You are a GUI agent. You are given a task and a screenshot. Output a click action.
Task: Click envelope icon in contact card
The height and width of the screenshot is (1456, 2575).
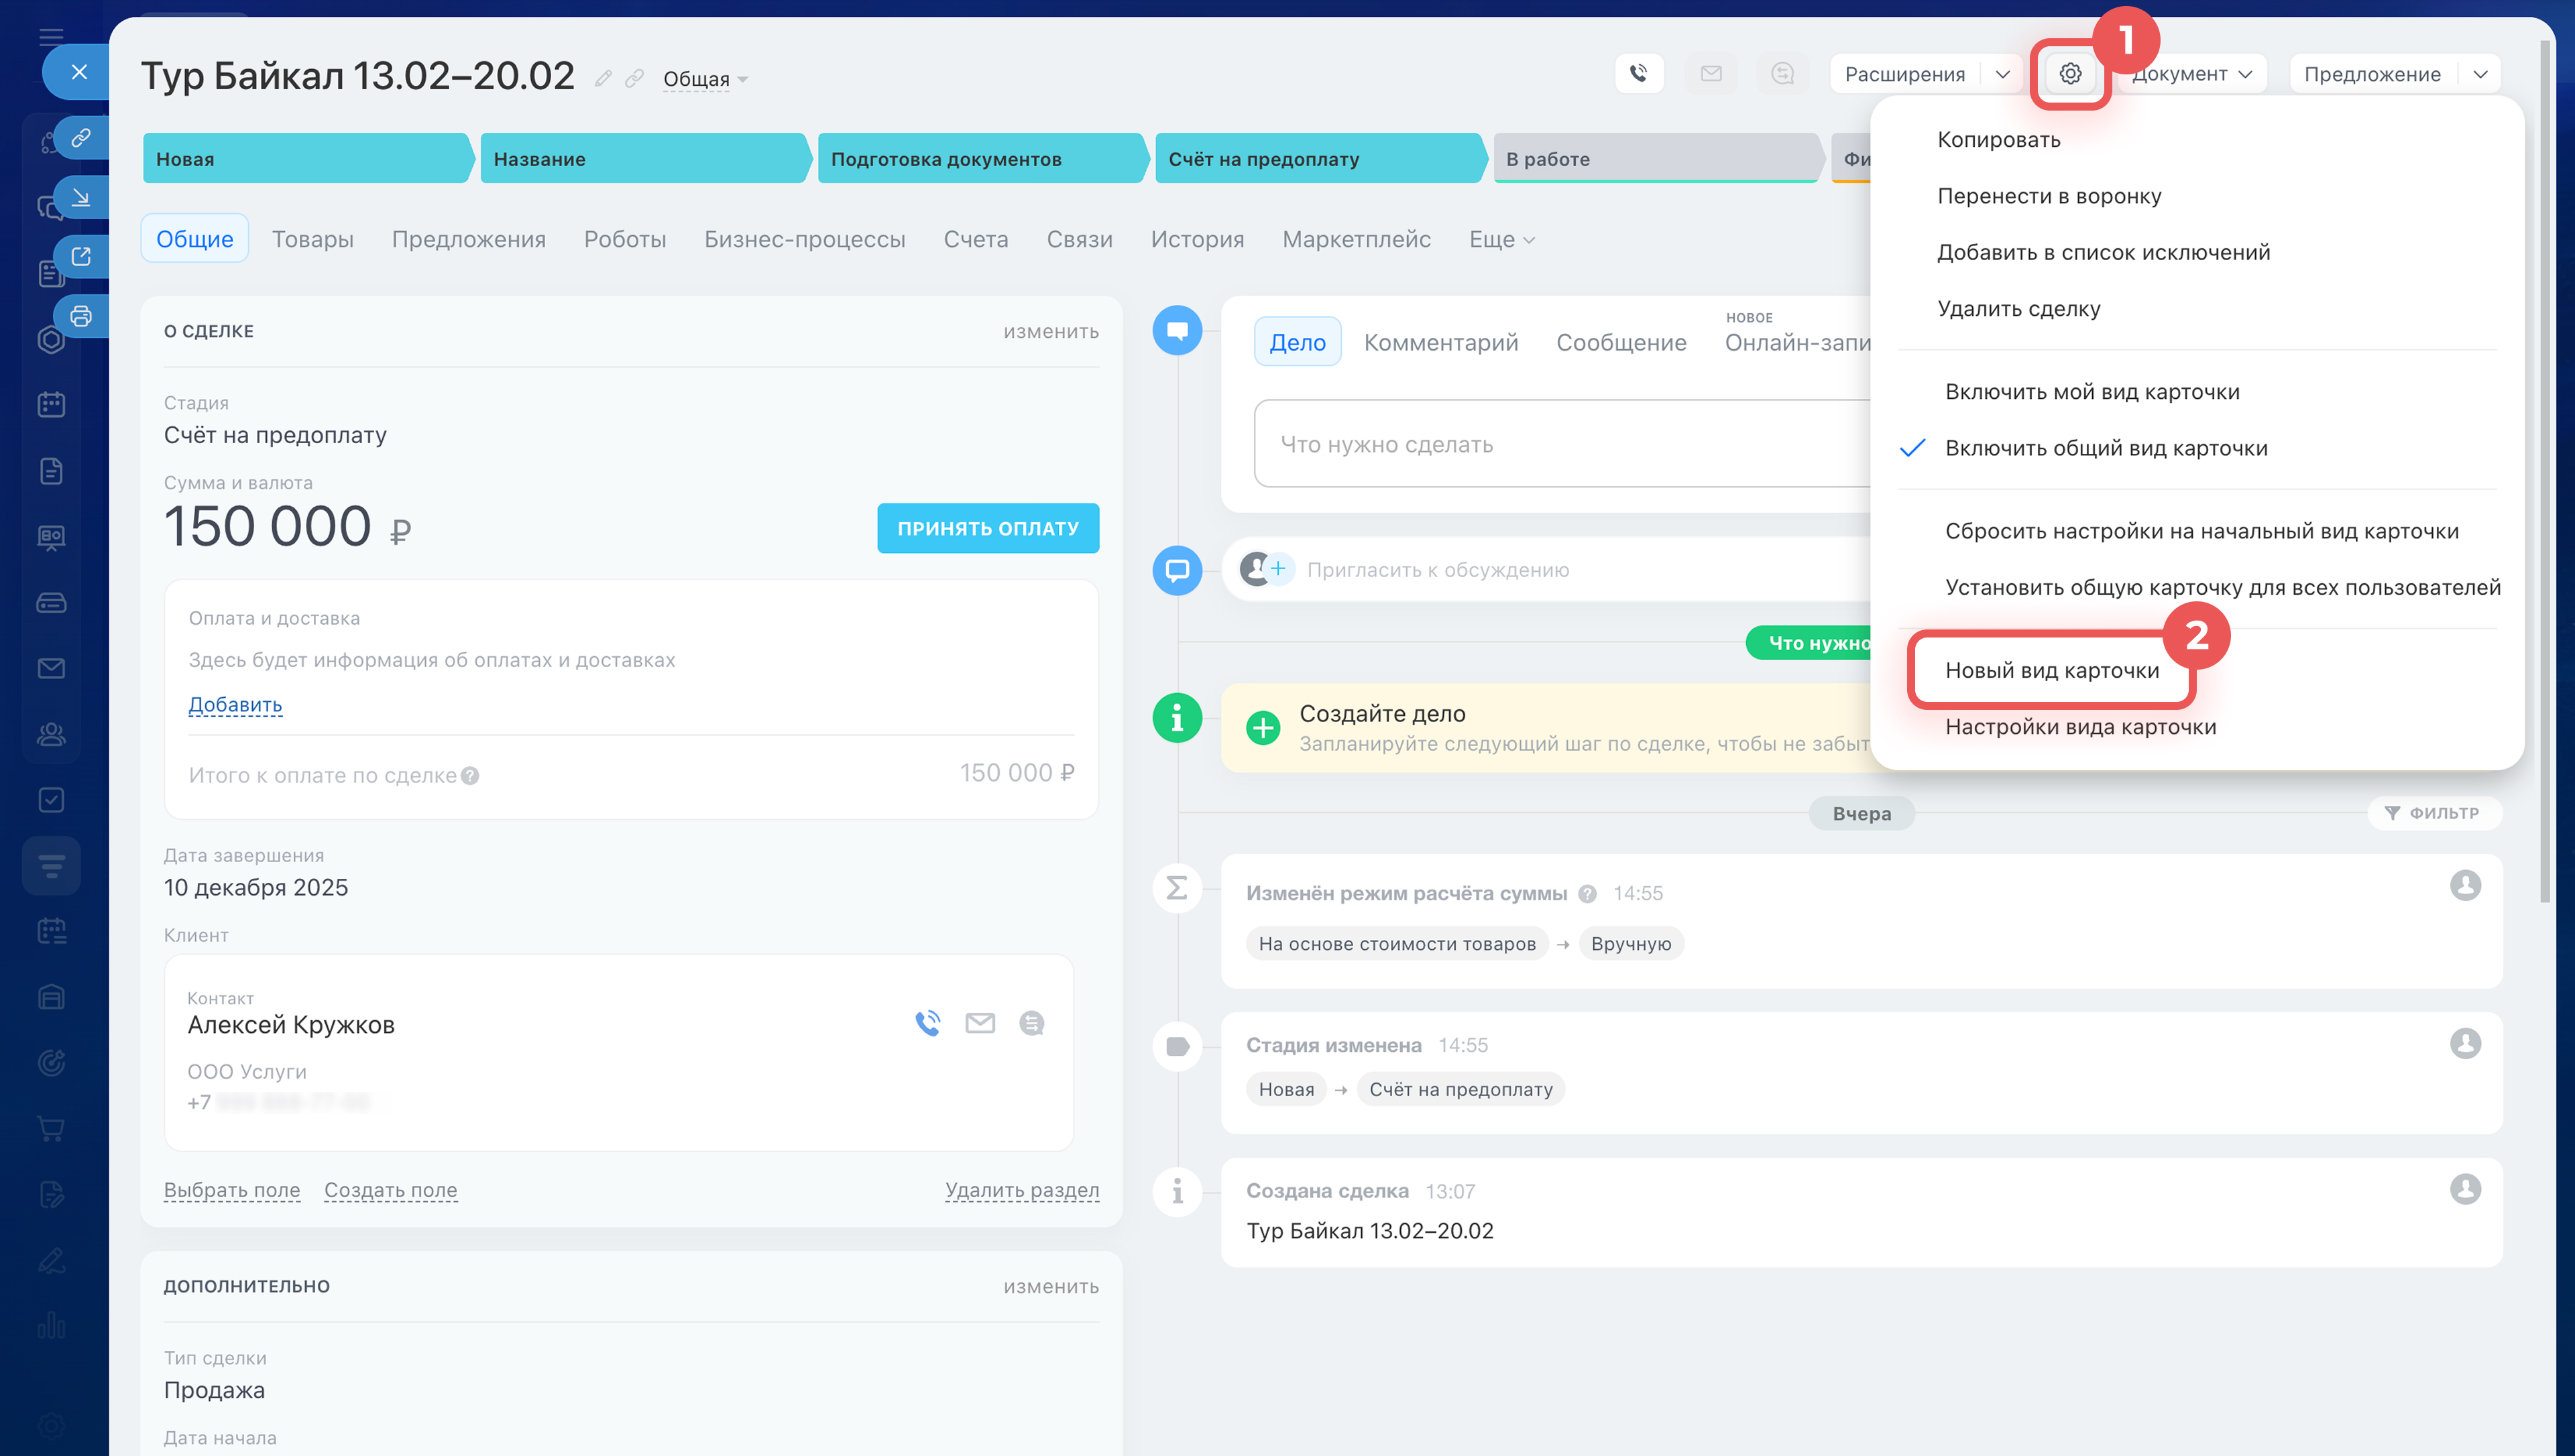click(x=979, y=1023)
